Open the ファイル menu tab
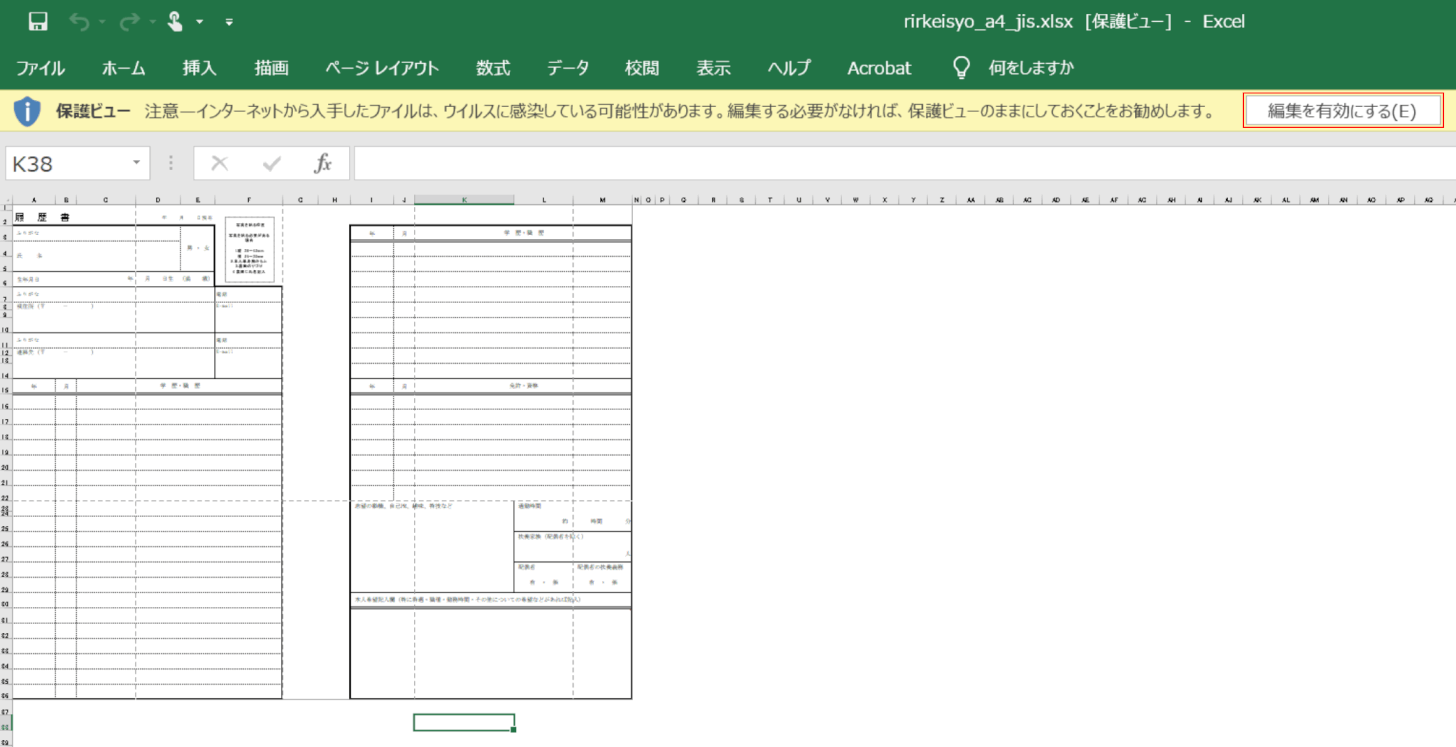The width and height of the screenshot is (1456, 747). click(x=40, y=68)
